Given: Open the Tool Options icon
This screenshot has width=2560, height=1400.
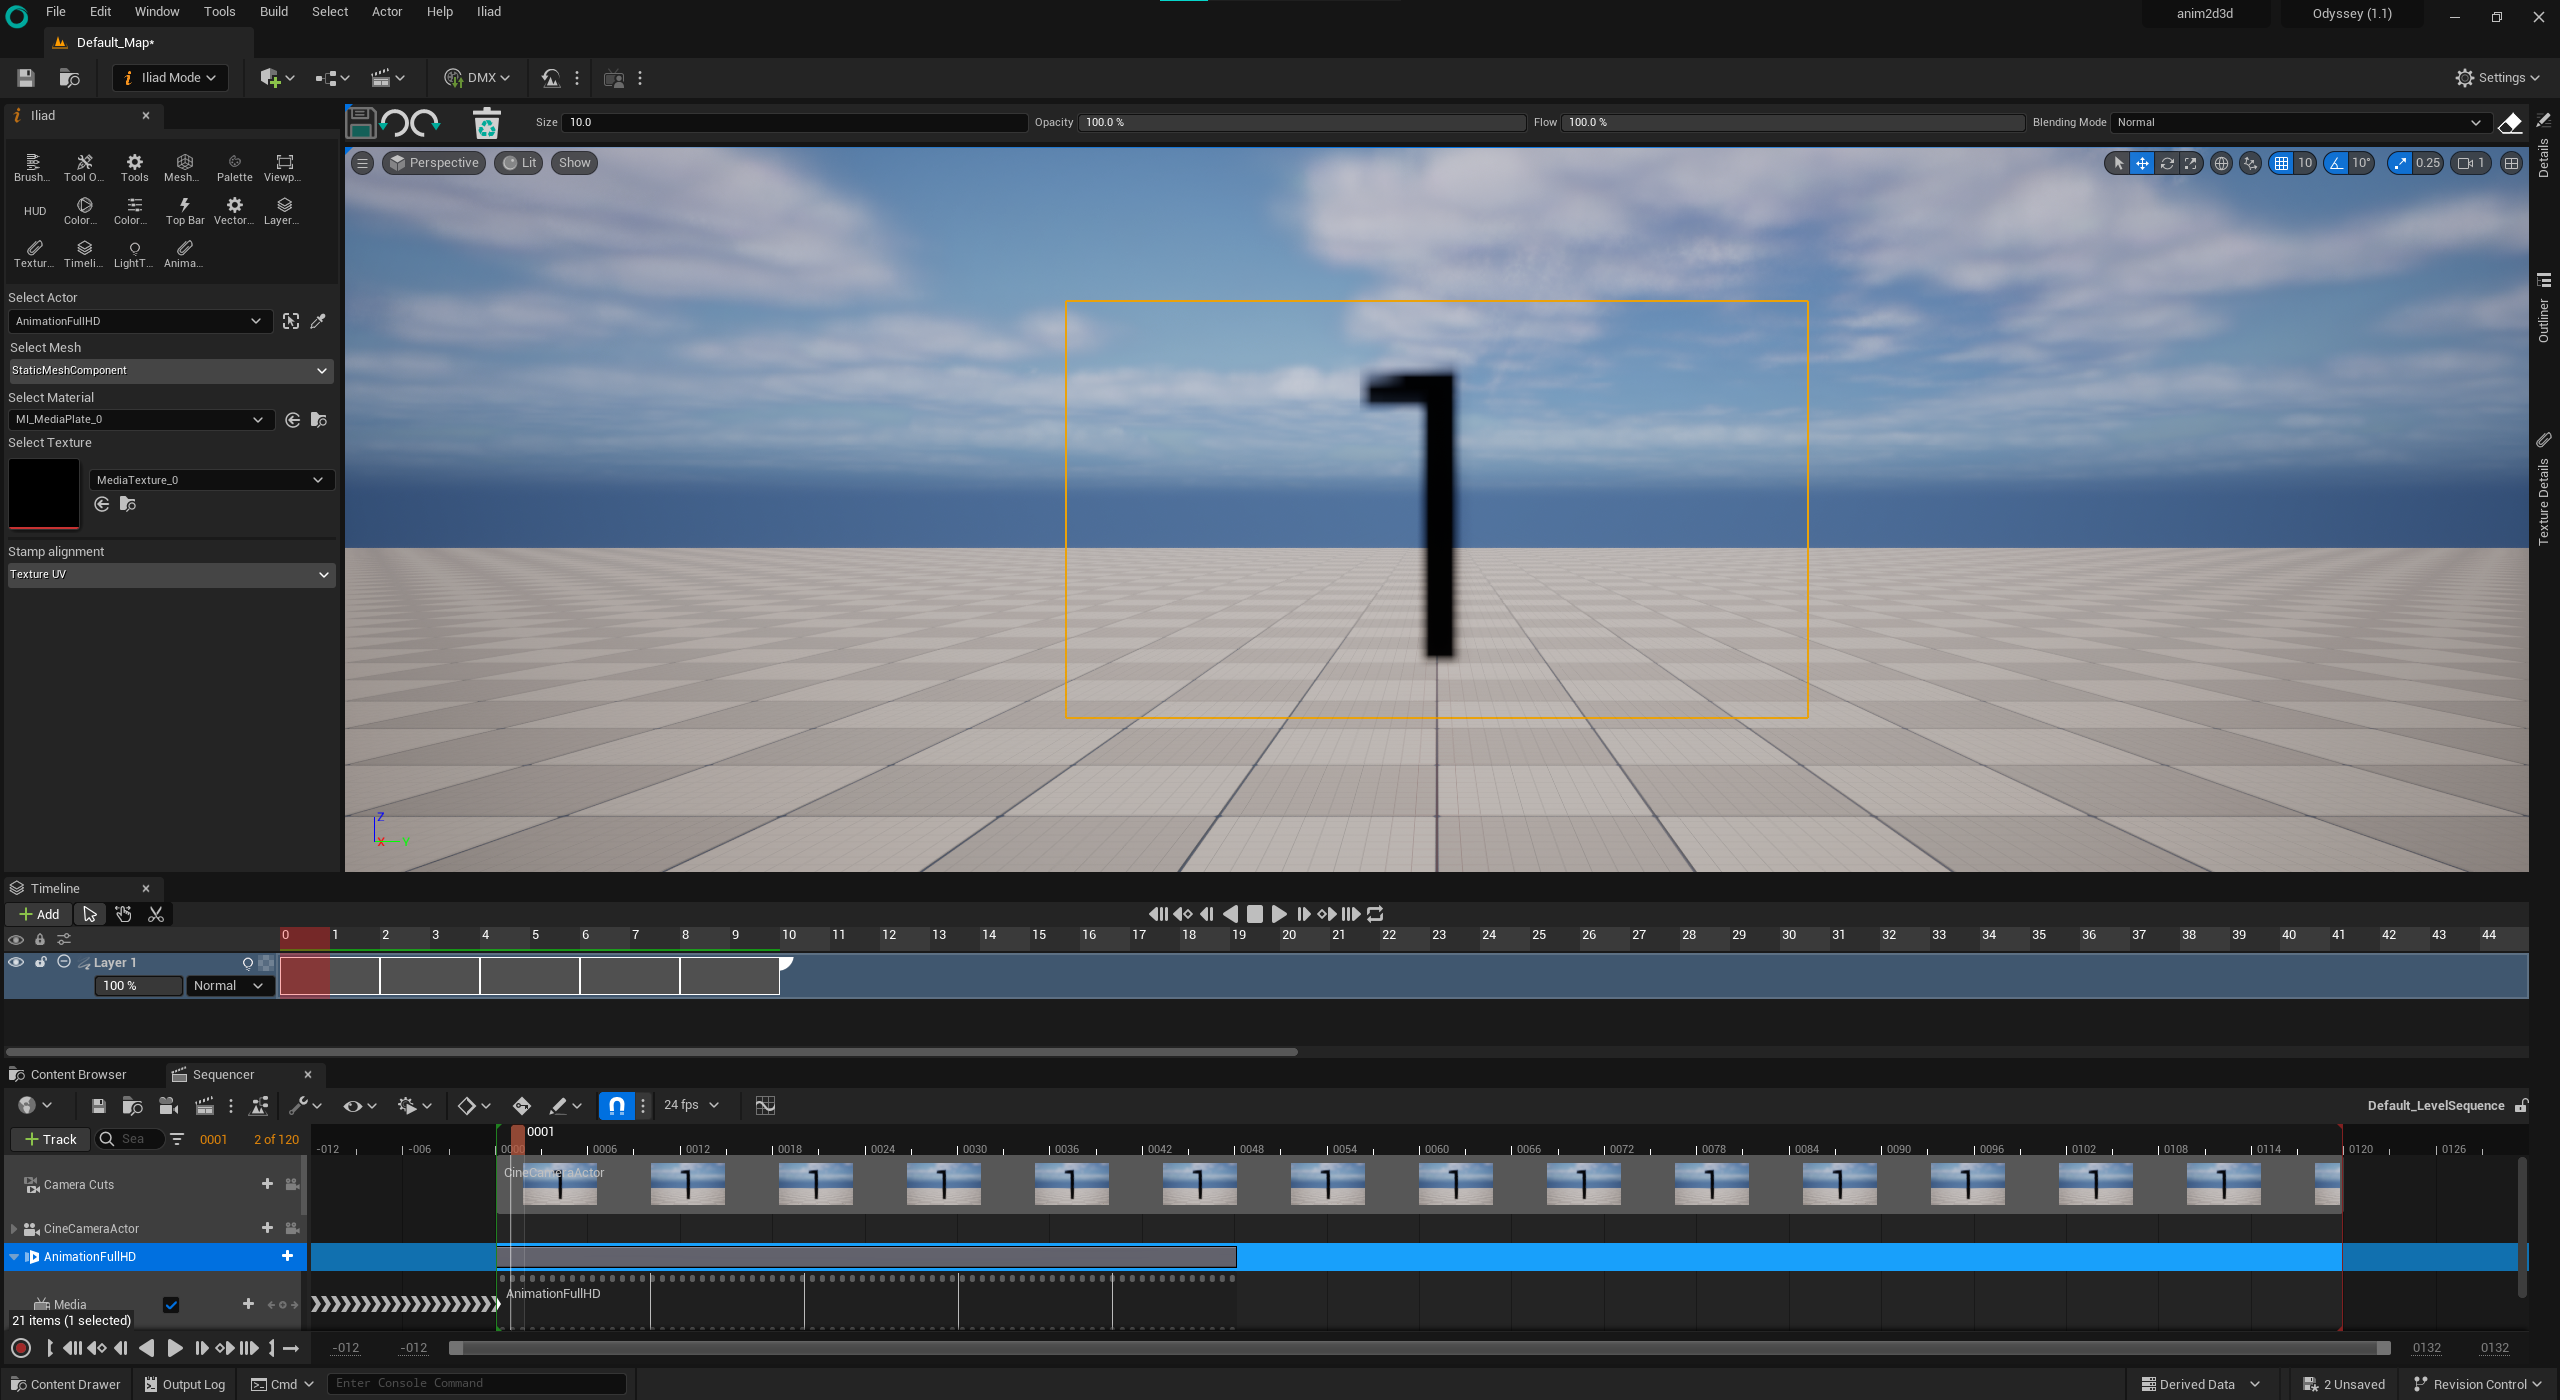Looking at the screenshot, I should [x=84, y=167].
